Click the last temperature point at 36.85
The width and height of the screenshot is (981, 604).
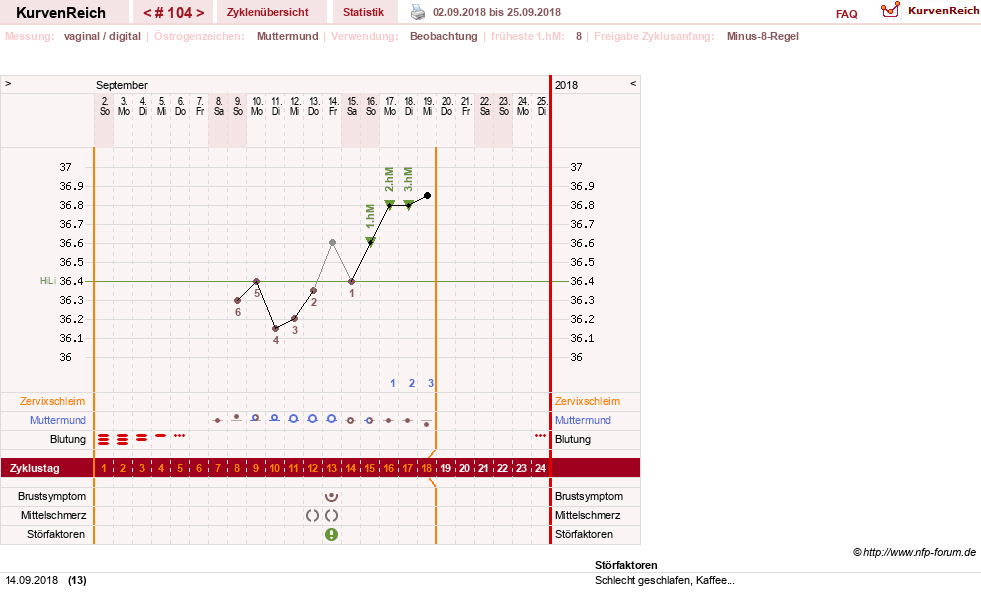pyautogui.click(x=427, y=196)
